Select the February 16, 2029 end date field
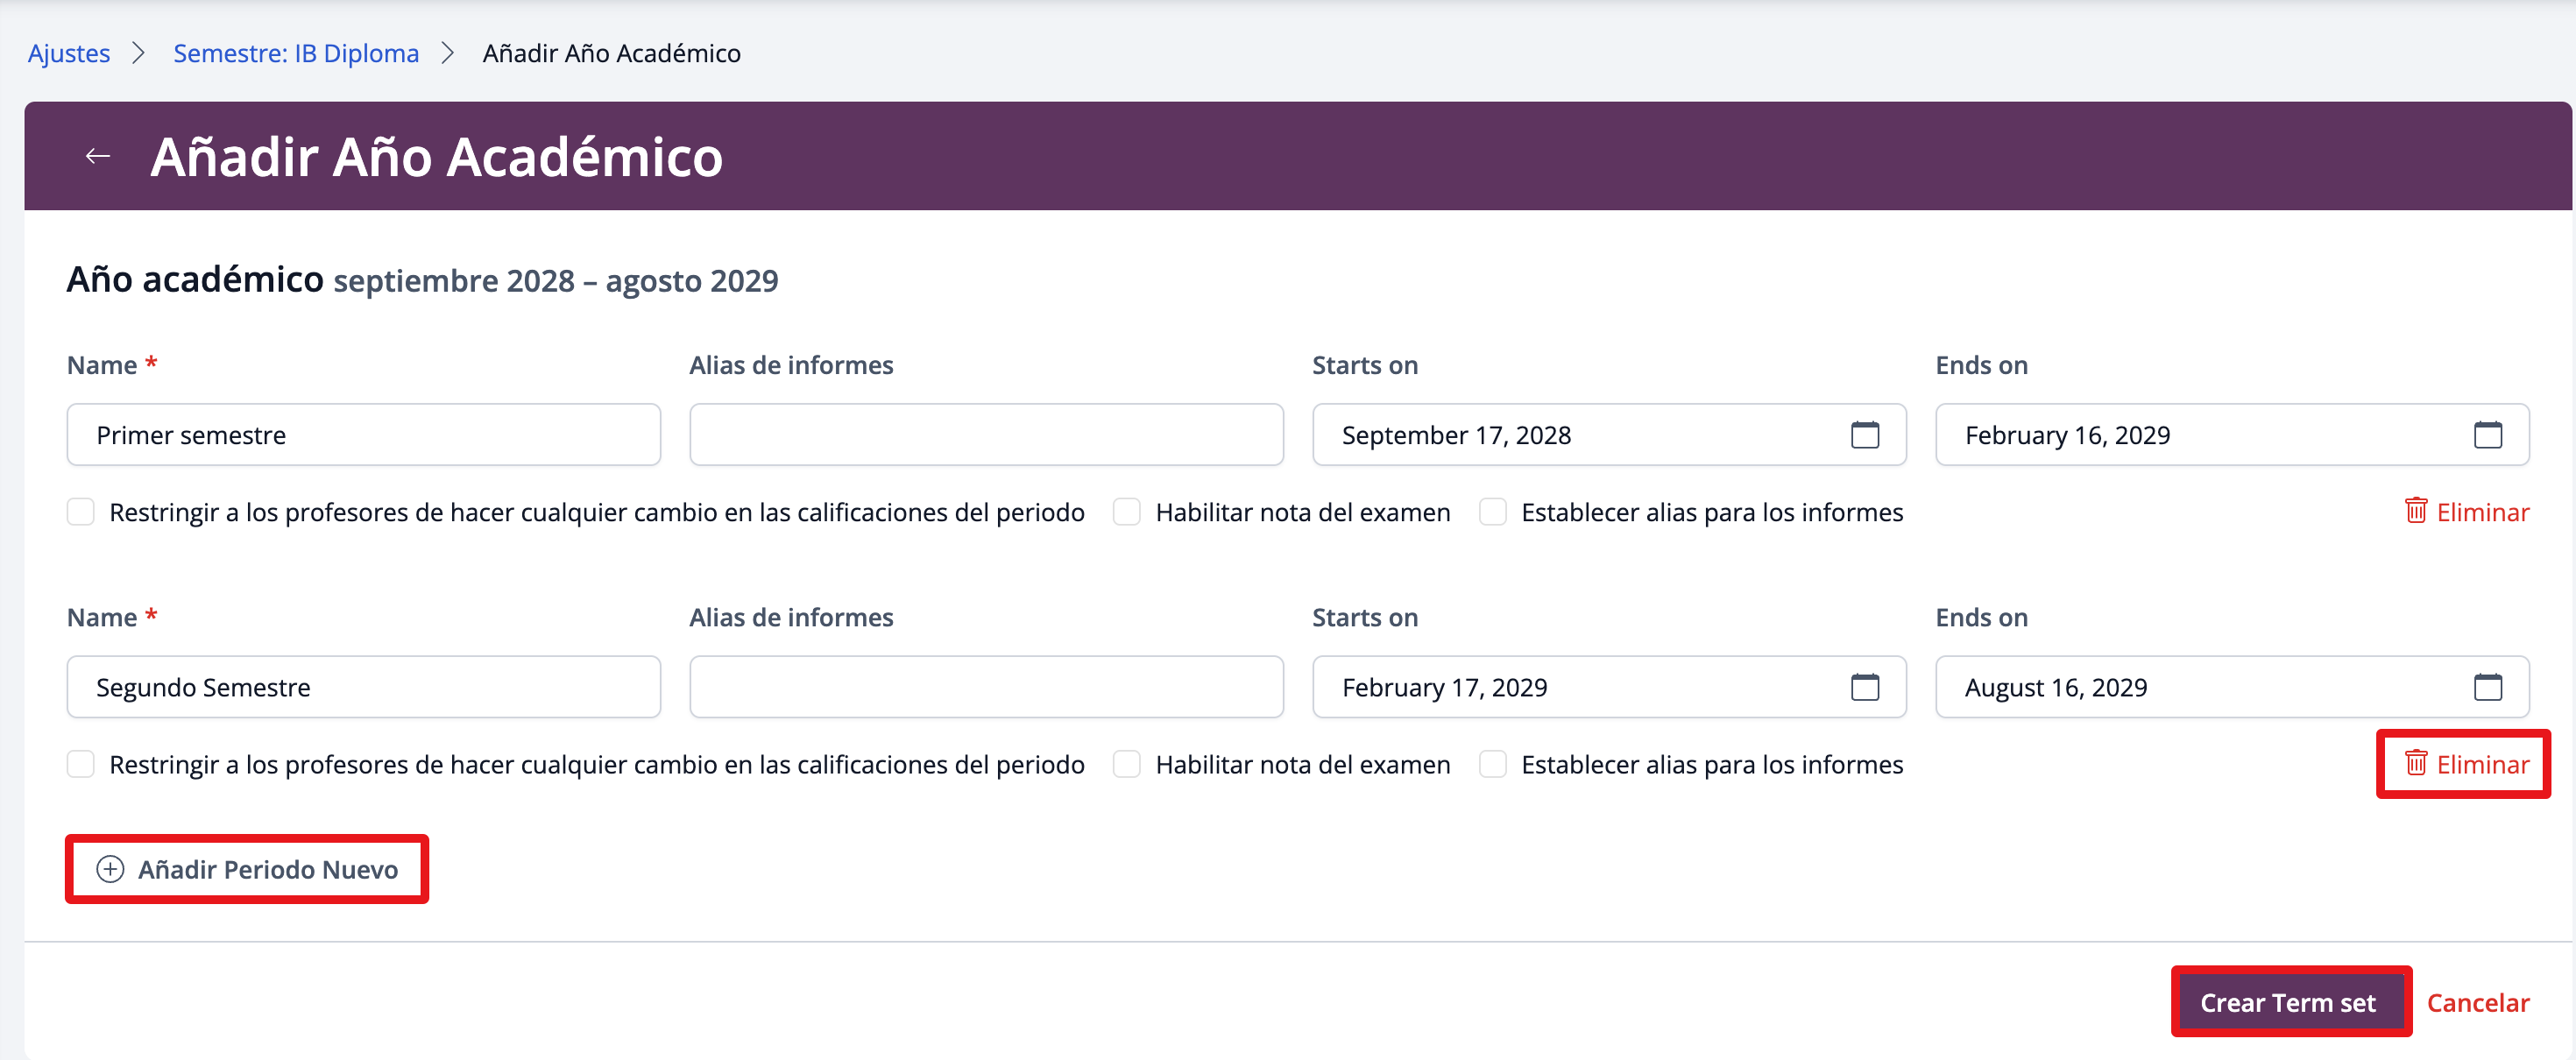 pos(2200,435)
